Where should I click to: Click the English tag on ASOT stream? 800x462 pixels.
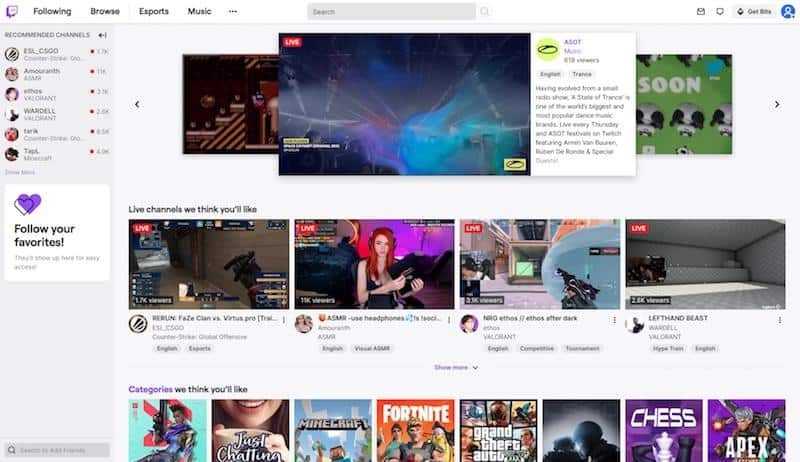(x=550, y=74)
